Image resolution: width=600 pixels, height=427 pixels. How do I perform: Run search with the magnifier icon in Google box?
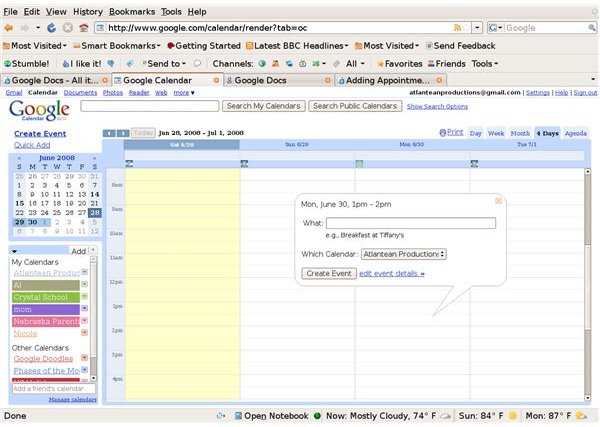pyautogui.click(x=592, y=28)
